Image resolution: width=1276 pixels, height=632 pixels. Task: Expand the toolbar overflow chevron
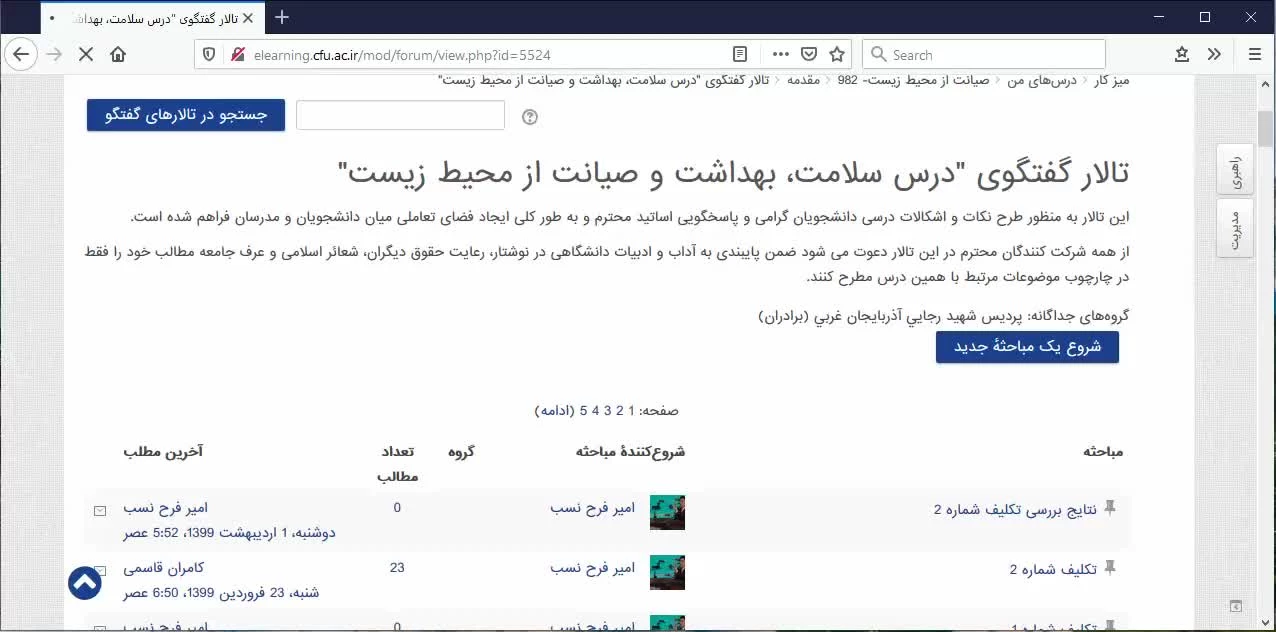click(x=1214, y=55)
